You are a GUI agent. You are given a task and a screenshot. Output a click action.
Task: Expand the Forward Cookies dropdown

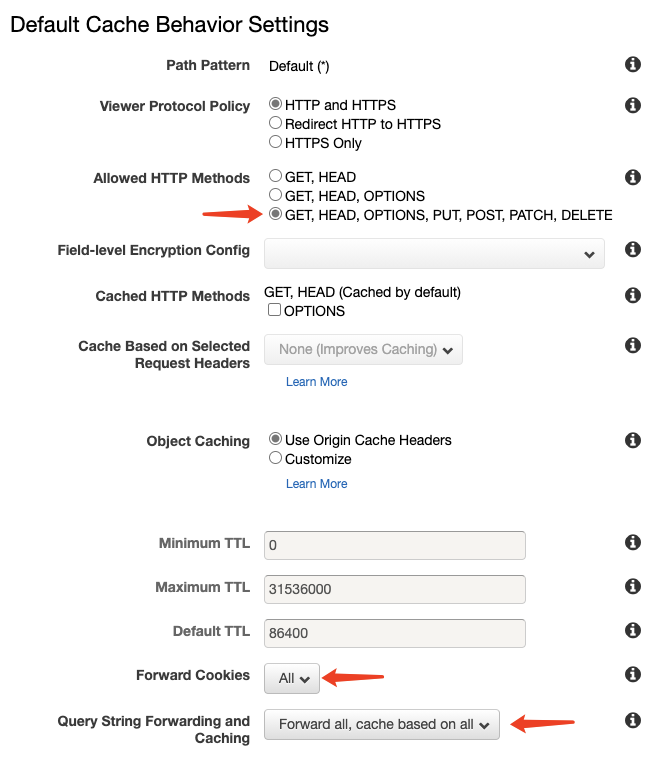292,678
